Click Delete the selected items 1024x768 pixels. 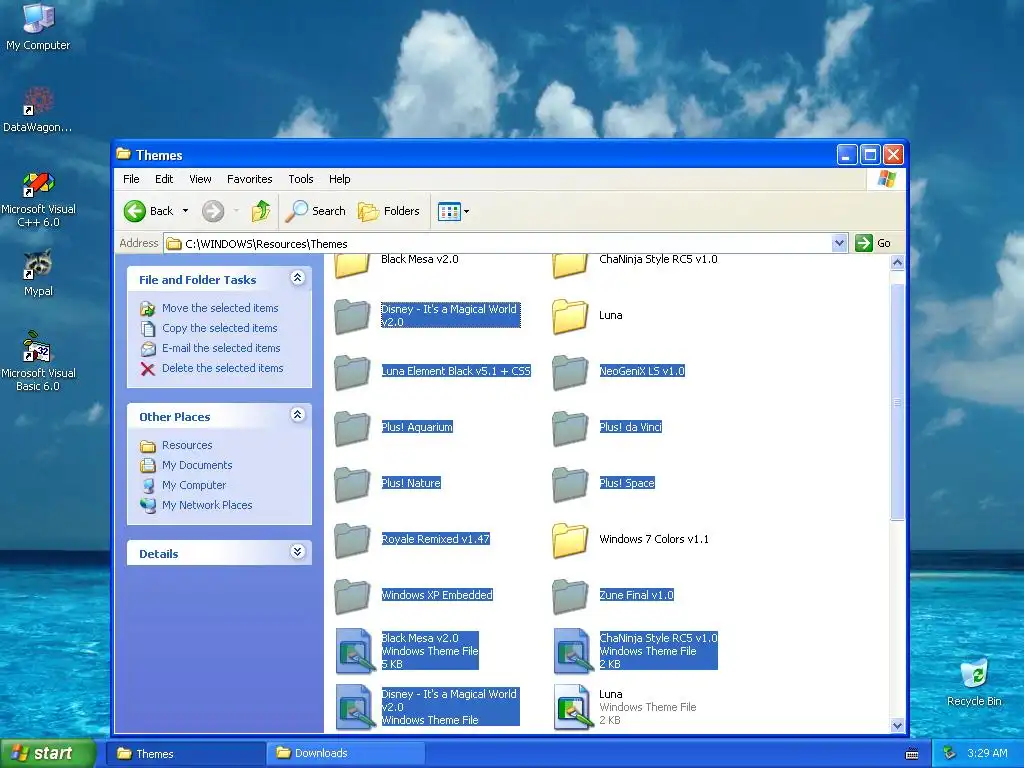coord(222,368)
